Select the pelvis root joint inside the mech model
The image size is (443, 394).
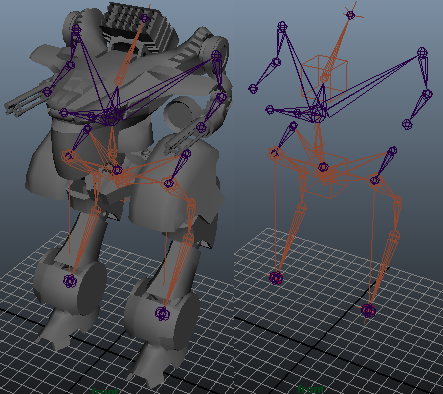117,170
